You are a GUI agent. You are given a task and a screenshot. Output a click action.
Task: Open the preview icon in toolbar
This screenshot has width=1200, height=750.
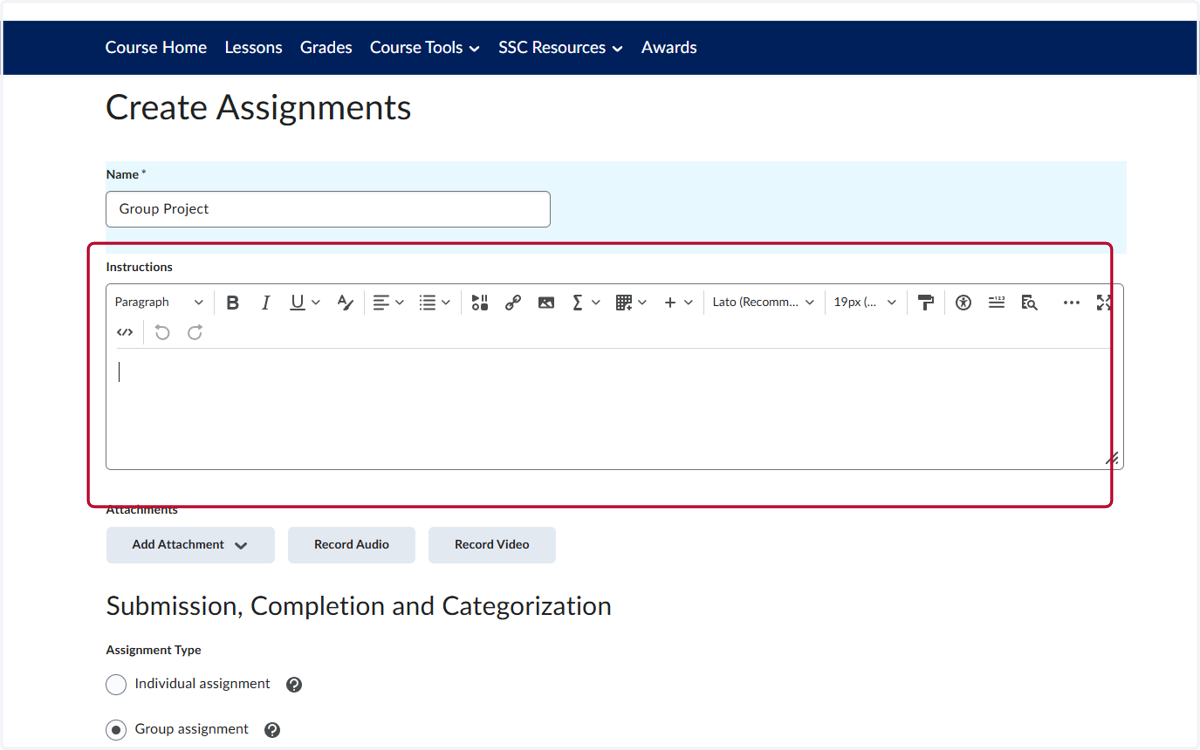pos(1029,302)
